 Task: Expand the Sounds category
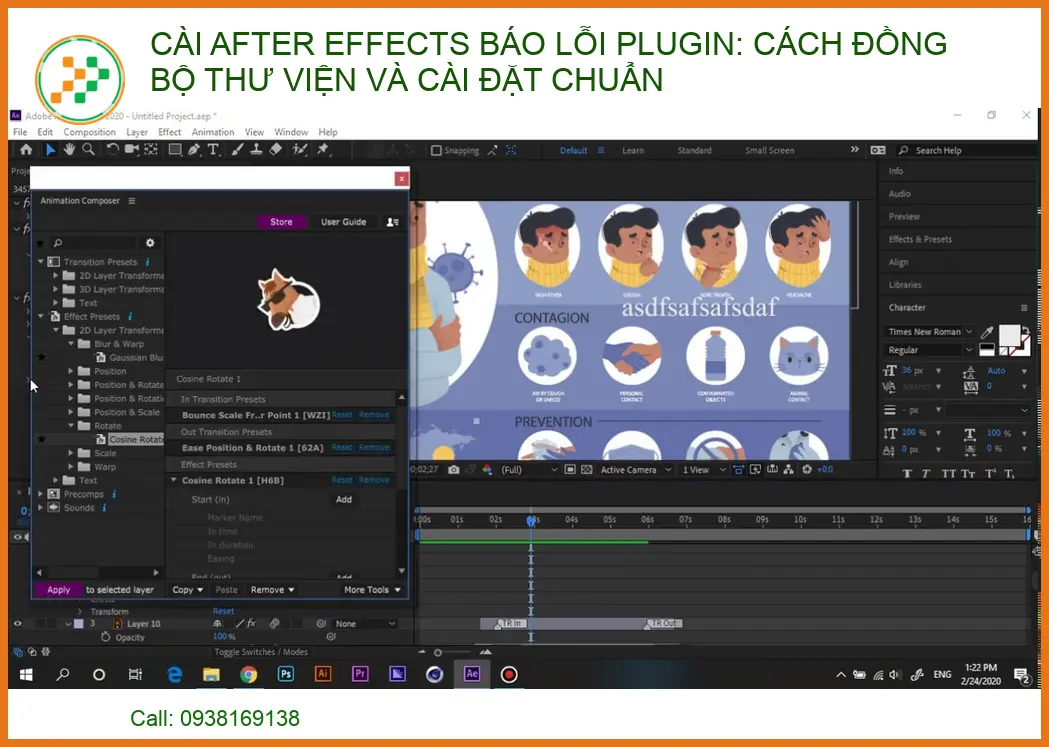click(x=41, y=508)
